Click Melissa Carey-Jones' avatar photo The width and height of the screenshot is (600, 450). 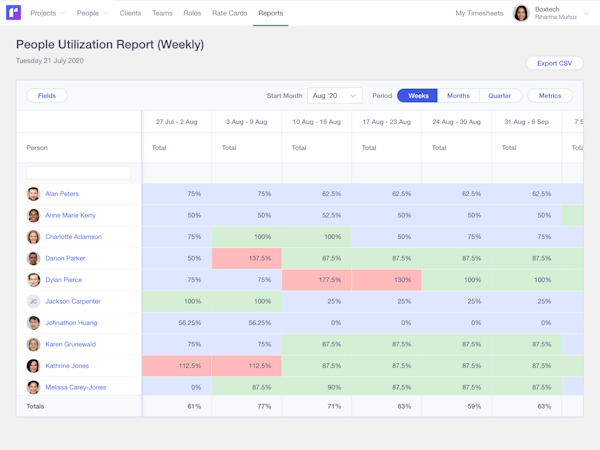pos(33,387)
